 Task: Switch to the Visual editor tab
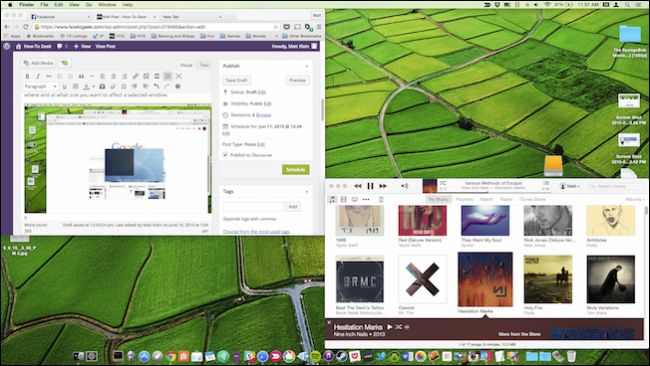click(x=186, y=65)
